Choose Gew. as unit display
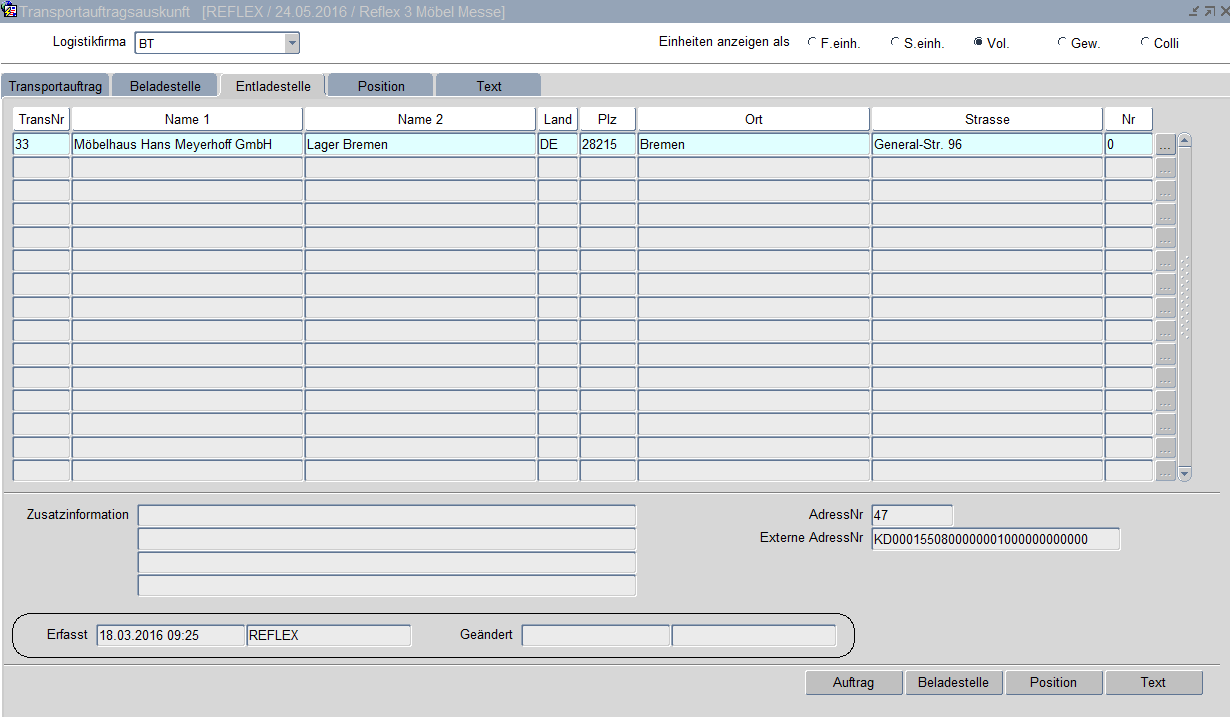The height and width of the screenshot is (717, 1230). coord(1062,43)
